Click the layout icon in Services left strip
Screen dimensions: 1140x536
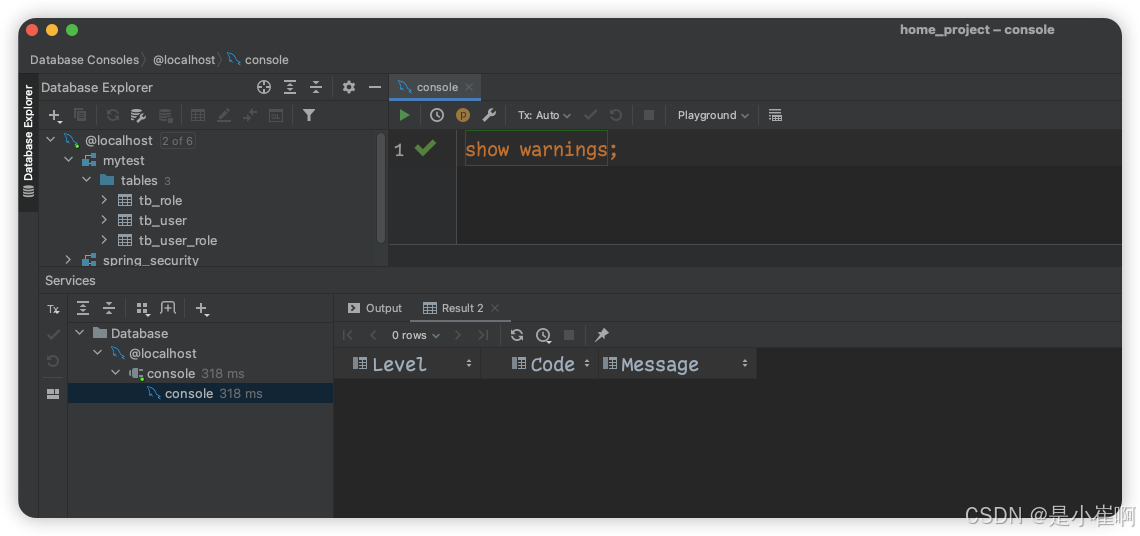click(52, 393)
